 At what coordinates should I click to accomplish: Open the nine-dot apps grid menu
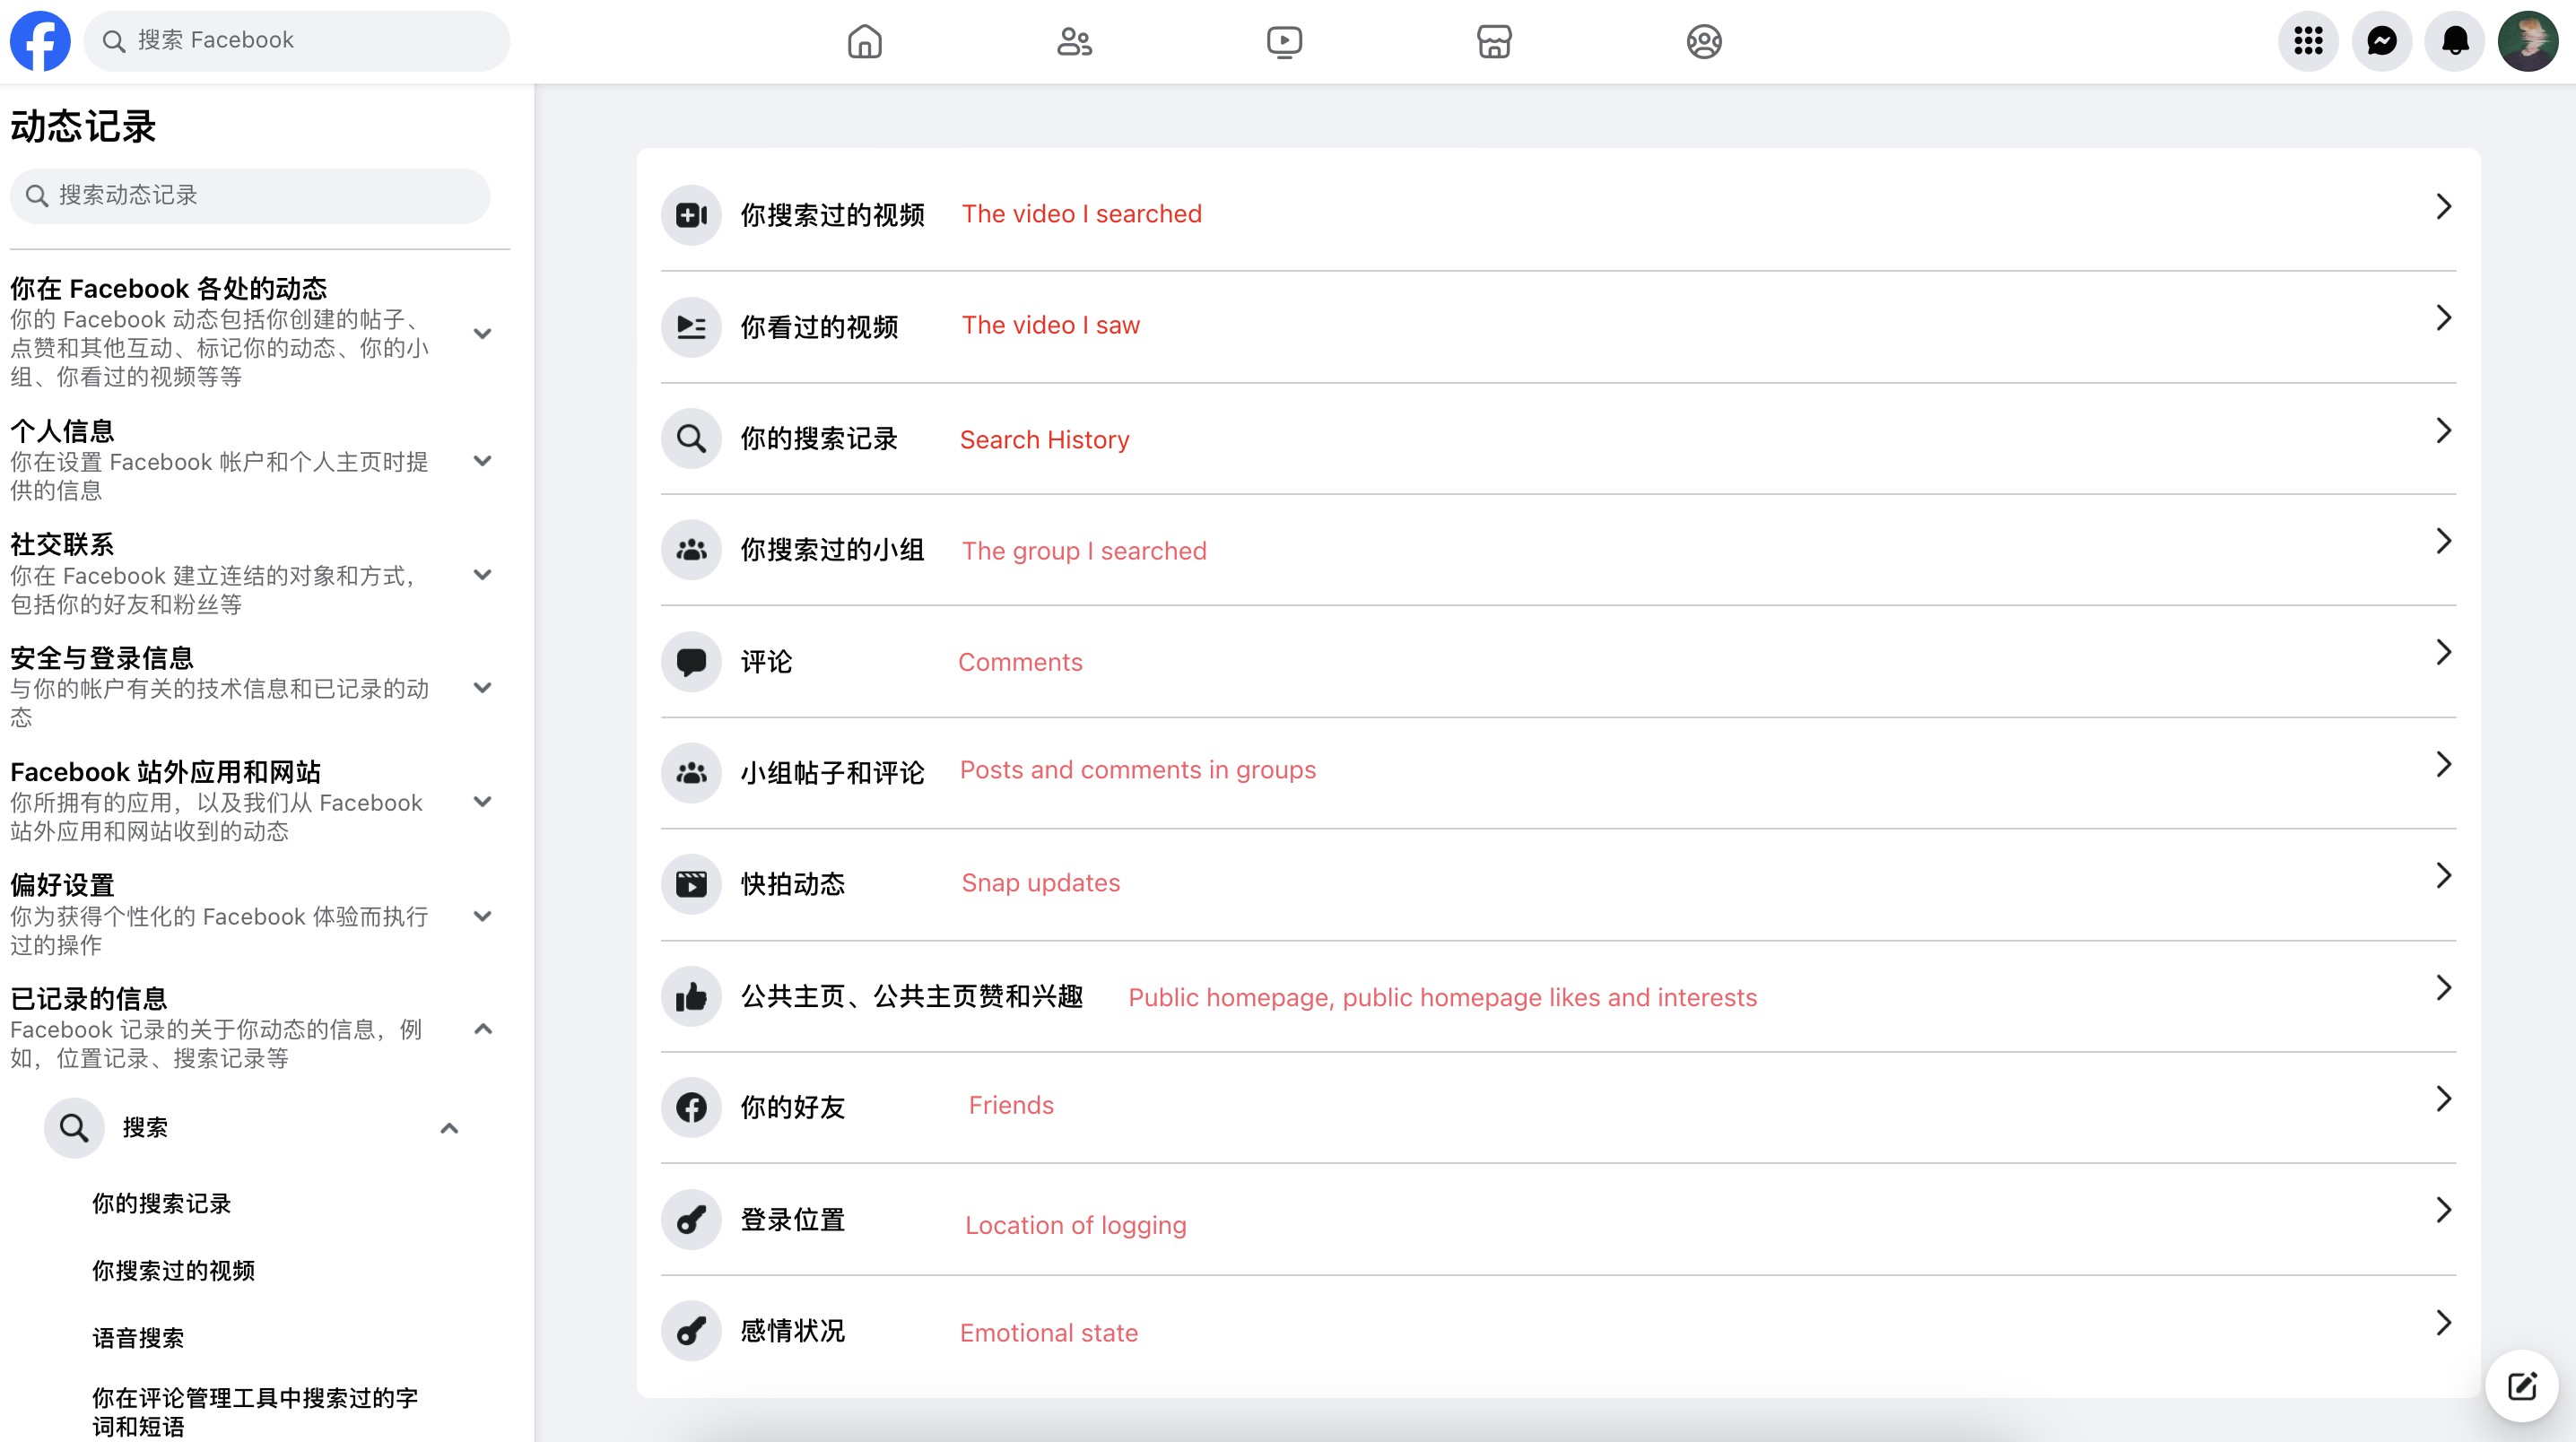(x=2308, y=41)
